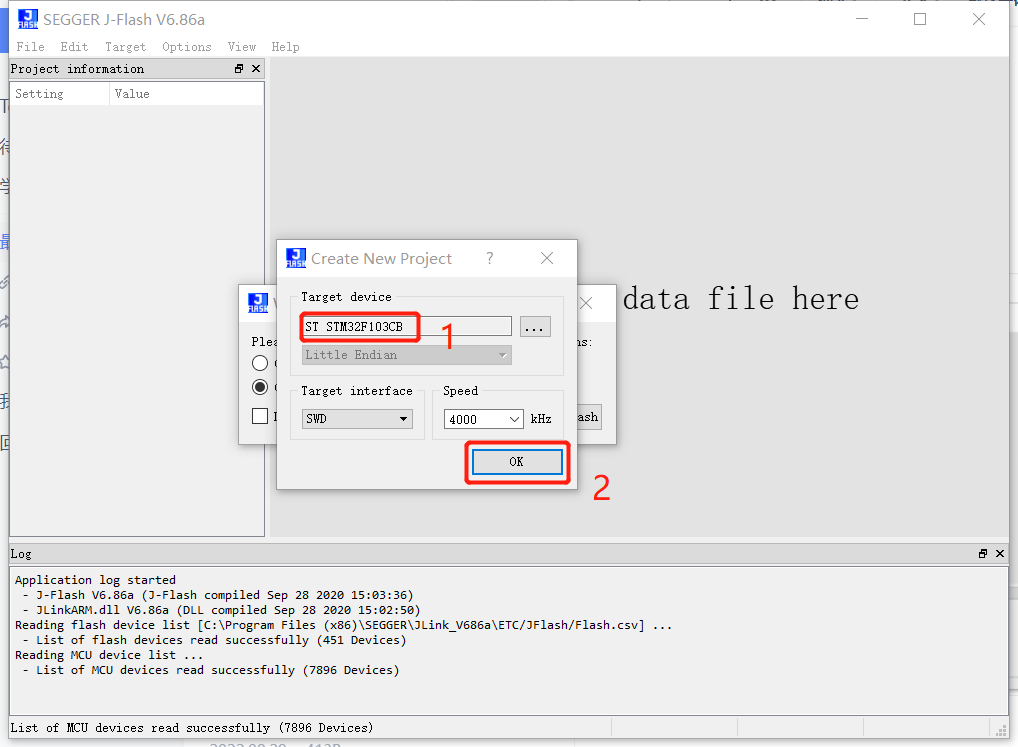The height and width of the screenshot is (747, 1018).
Task: Close the Log panel
Action: (1000, 554)
